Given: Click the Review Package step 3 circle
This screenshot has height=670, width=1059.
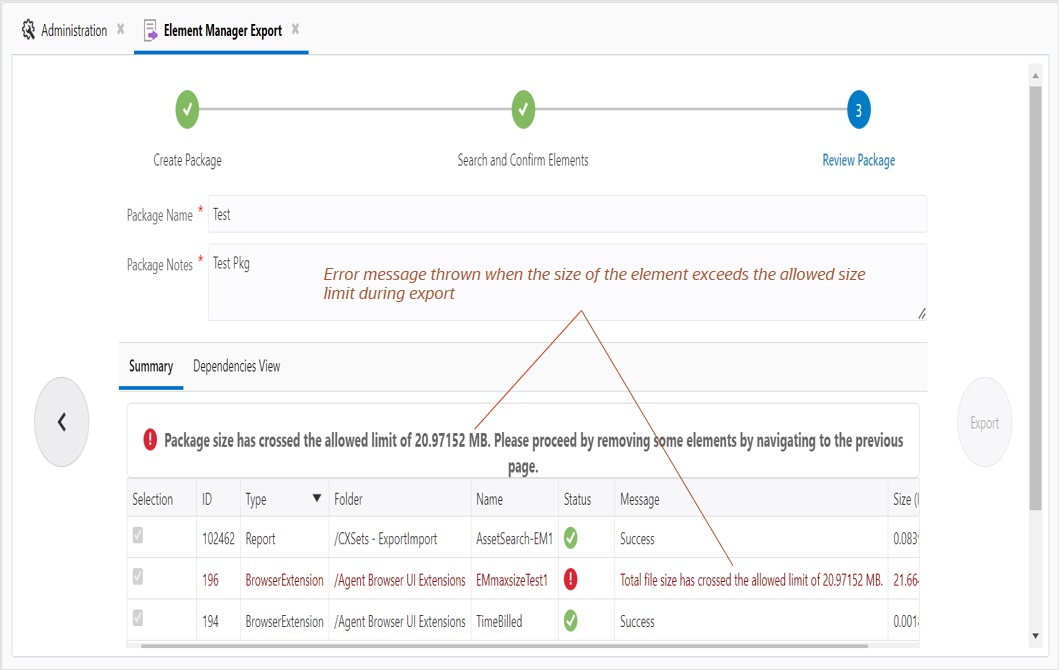Looking at the screenshot, I should 858,109.
